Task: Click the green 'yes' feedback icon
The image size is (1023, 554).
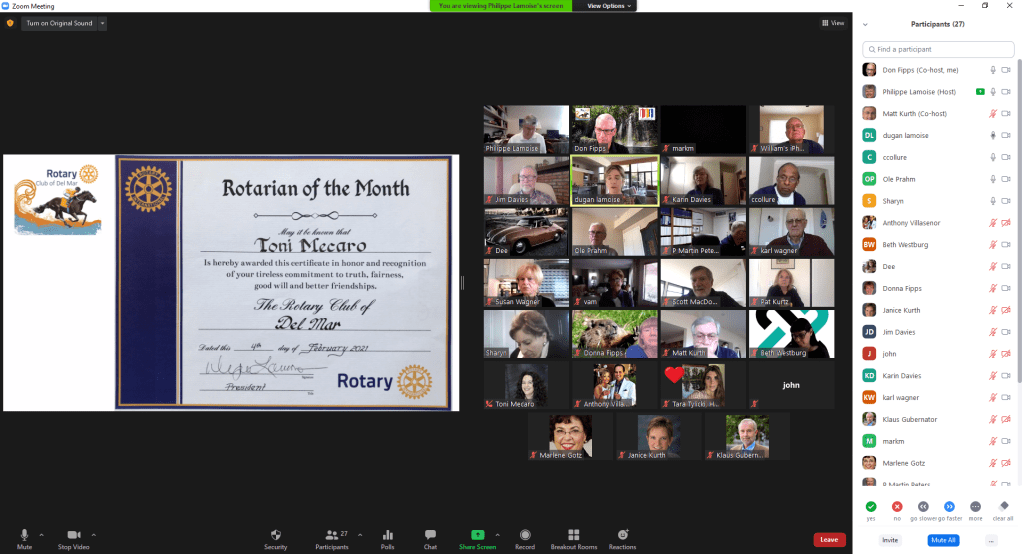Action: (x=871, y=507)
